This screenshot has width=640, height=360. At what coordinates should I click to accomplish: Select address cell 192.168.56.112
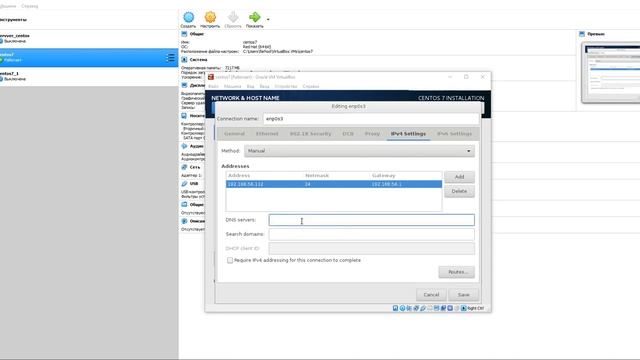coord(245,184)
